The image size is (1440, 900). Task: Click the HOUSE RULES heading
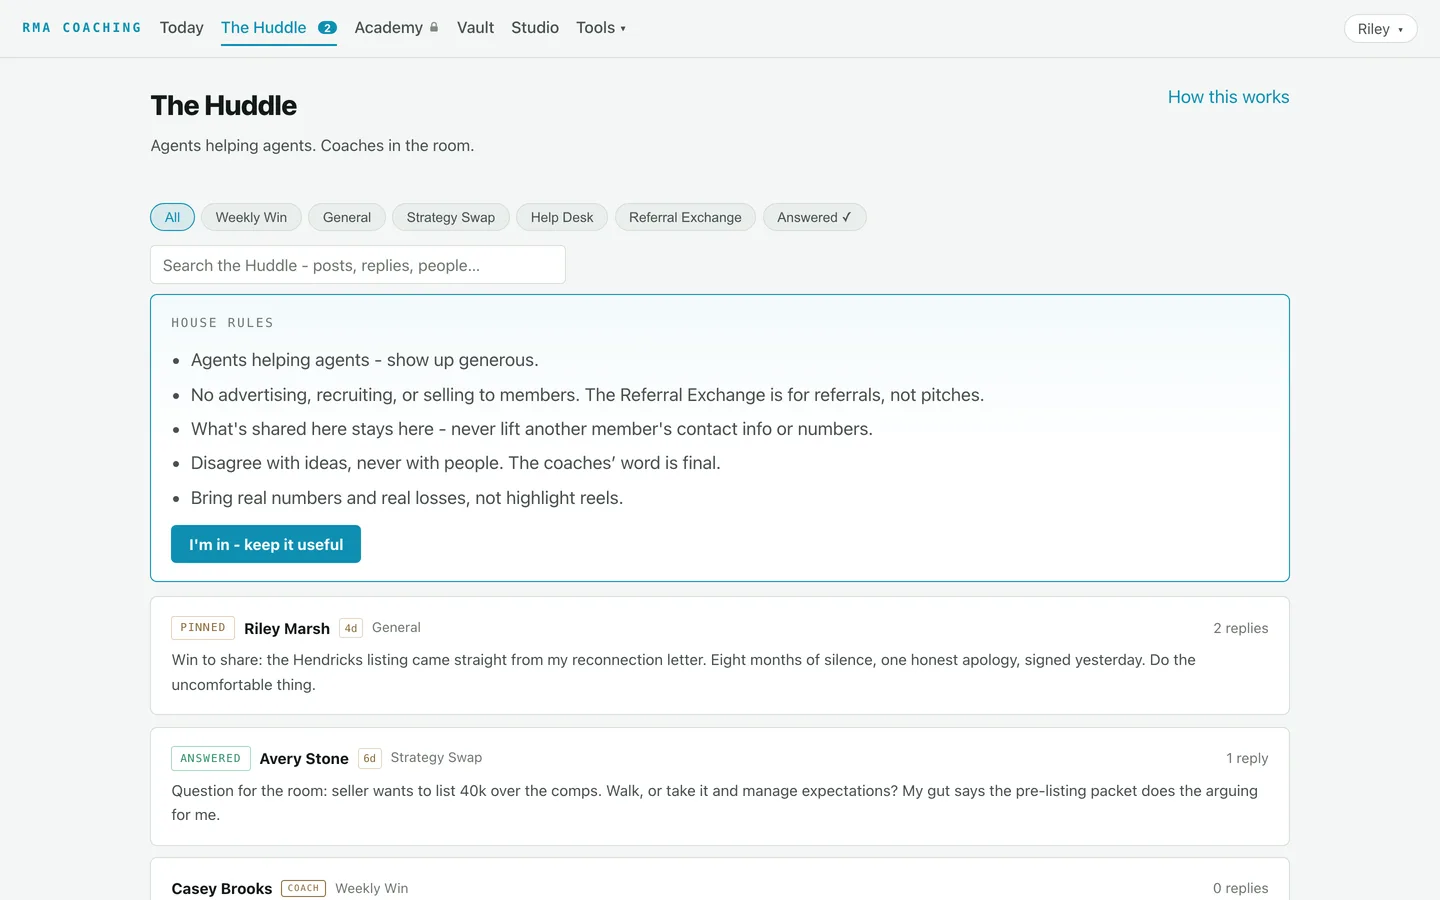222,323
